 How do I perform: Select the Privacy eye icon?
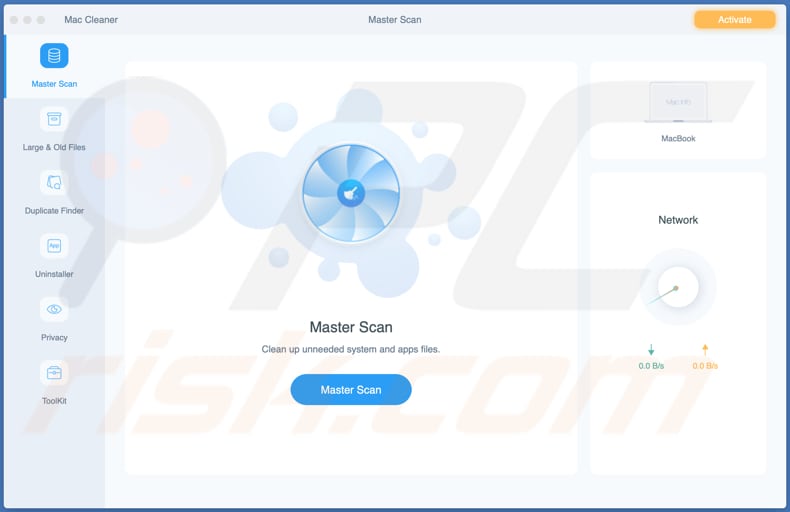tap(54, 309)
